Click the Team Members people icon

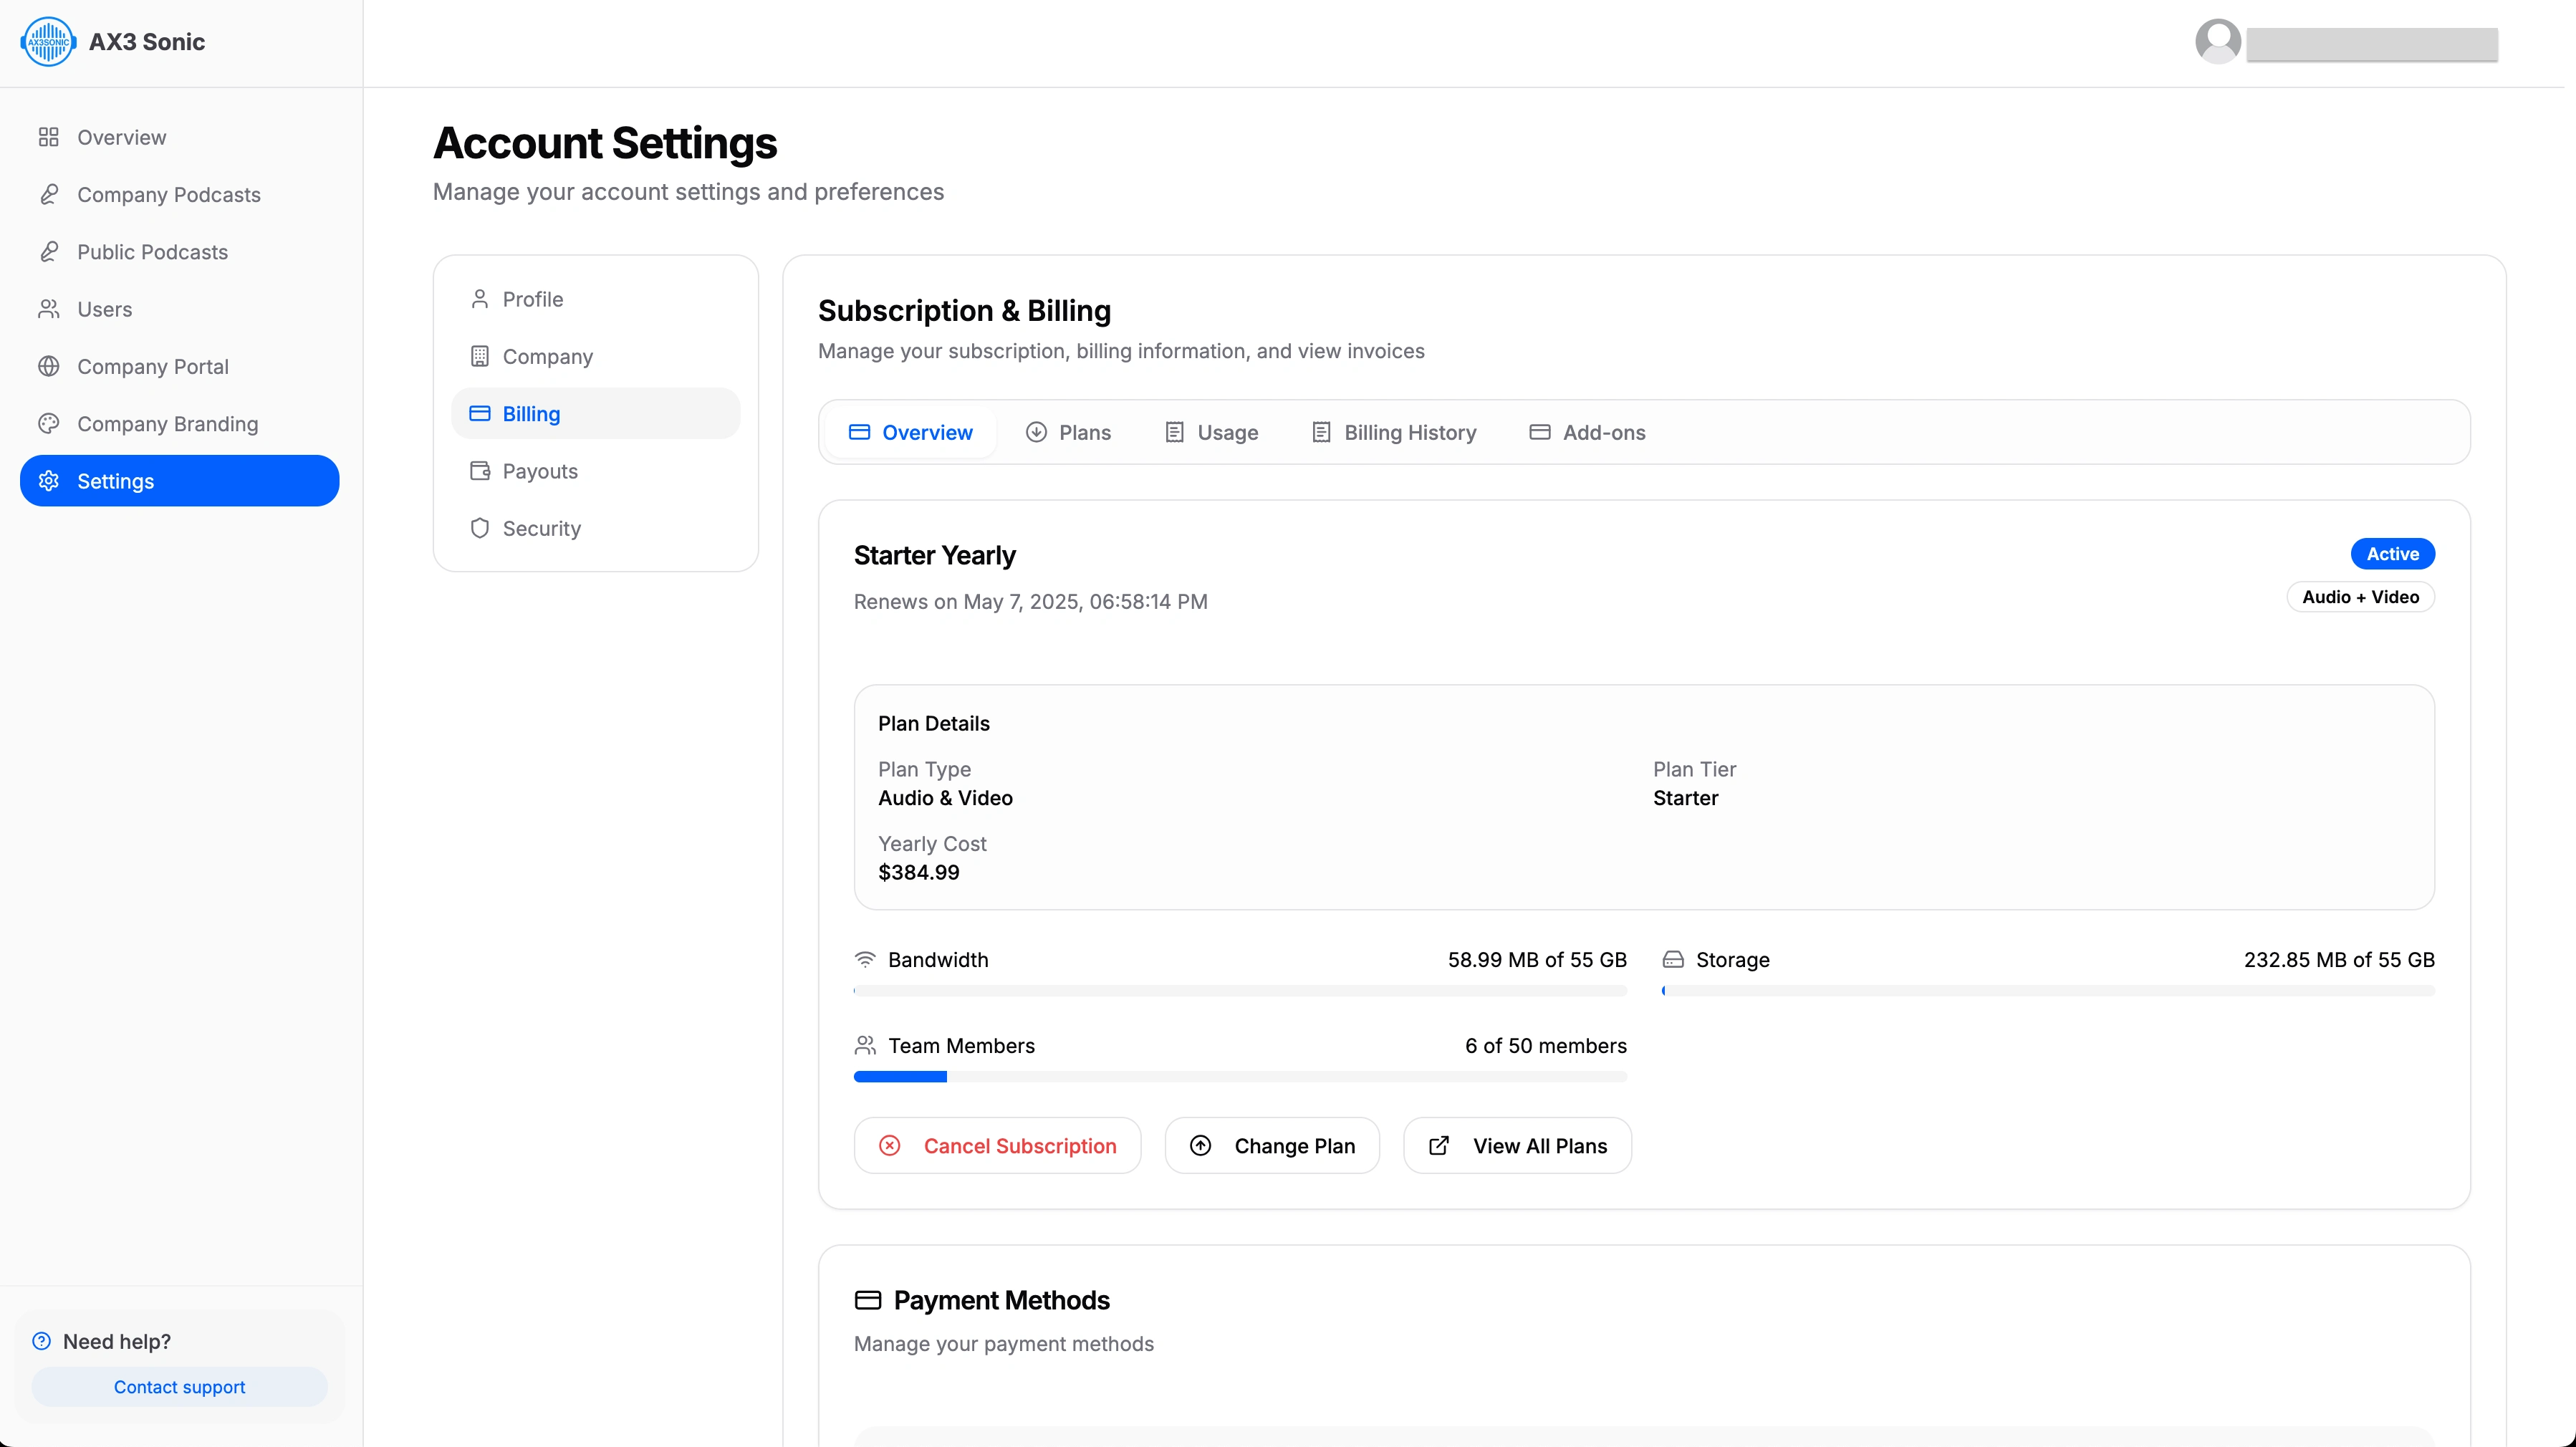(x=865, y=1045)
